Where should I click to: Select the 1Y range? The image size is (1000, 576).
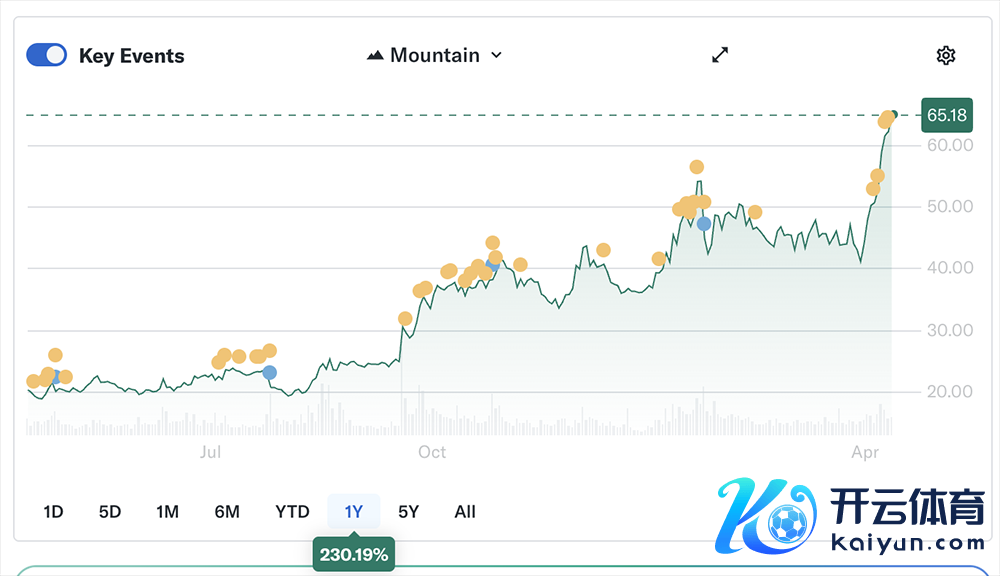[354, 511]
